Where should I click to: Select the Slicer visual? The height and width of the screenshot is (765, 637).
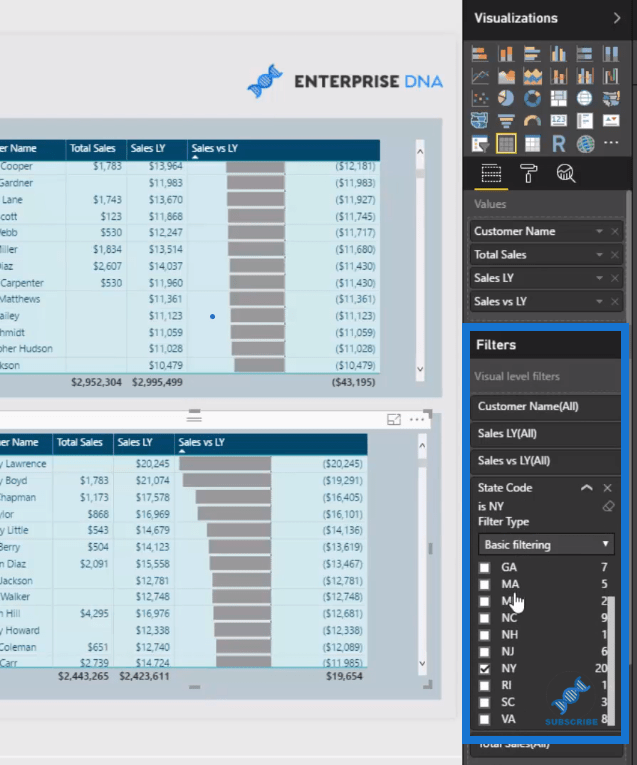[x=480, y=144]
